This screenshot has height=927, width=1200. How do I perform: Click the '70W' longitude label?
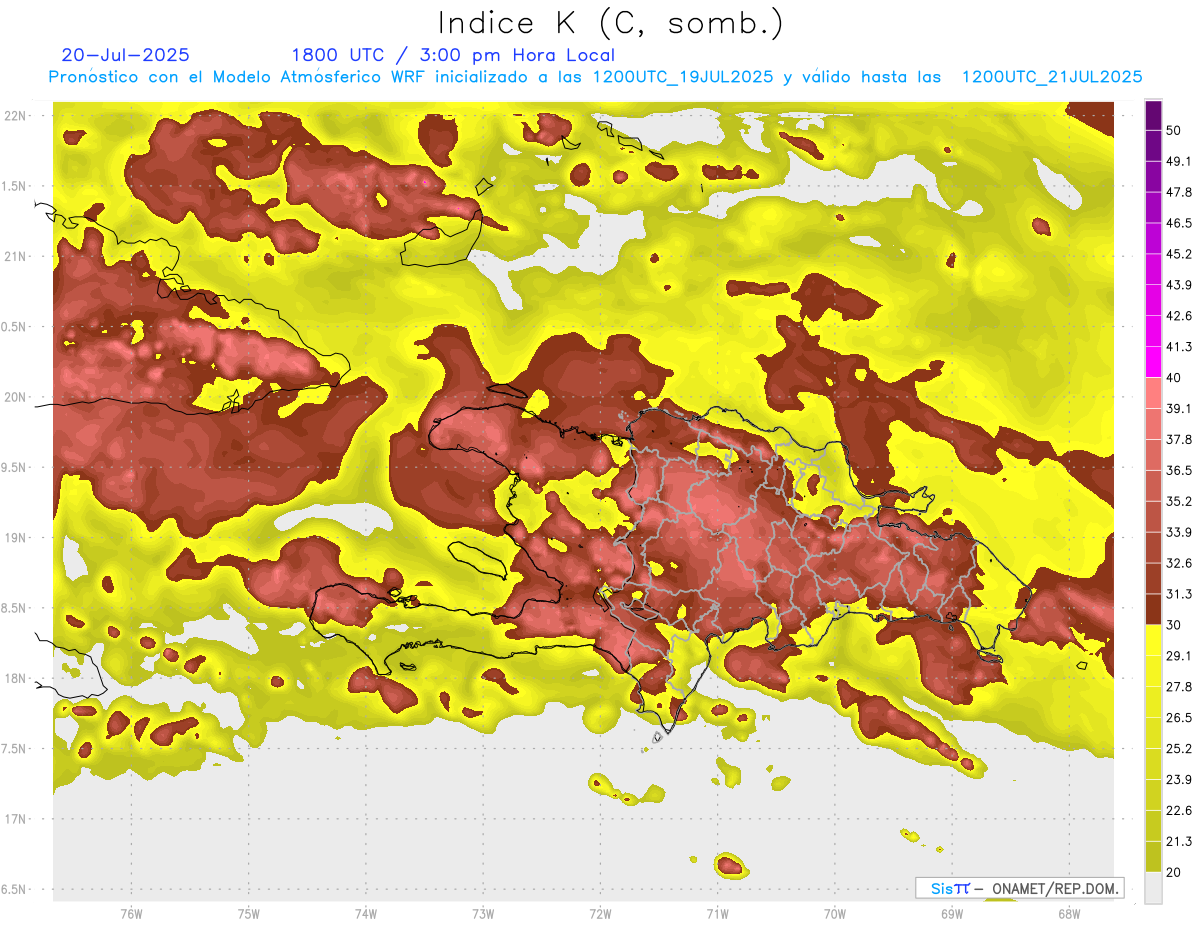coord(834,913)
